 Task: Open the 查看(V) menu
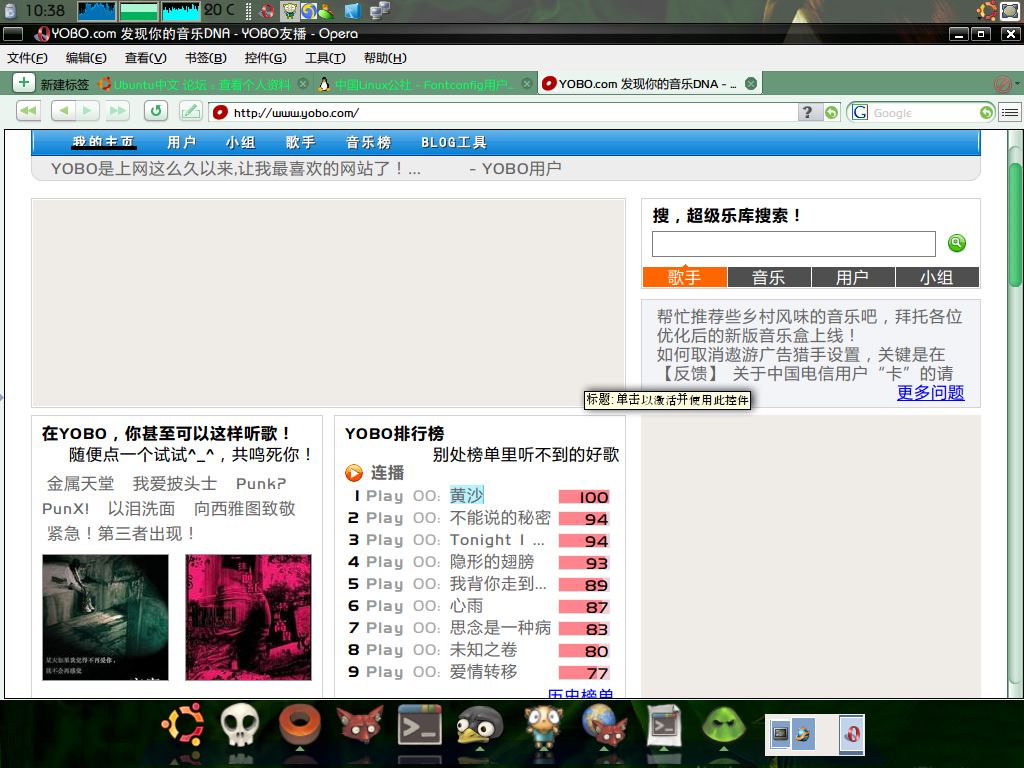[146, 58]
